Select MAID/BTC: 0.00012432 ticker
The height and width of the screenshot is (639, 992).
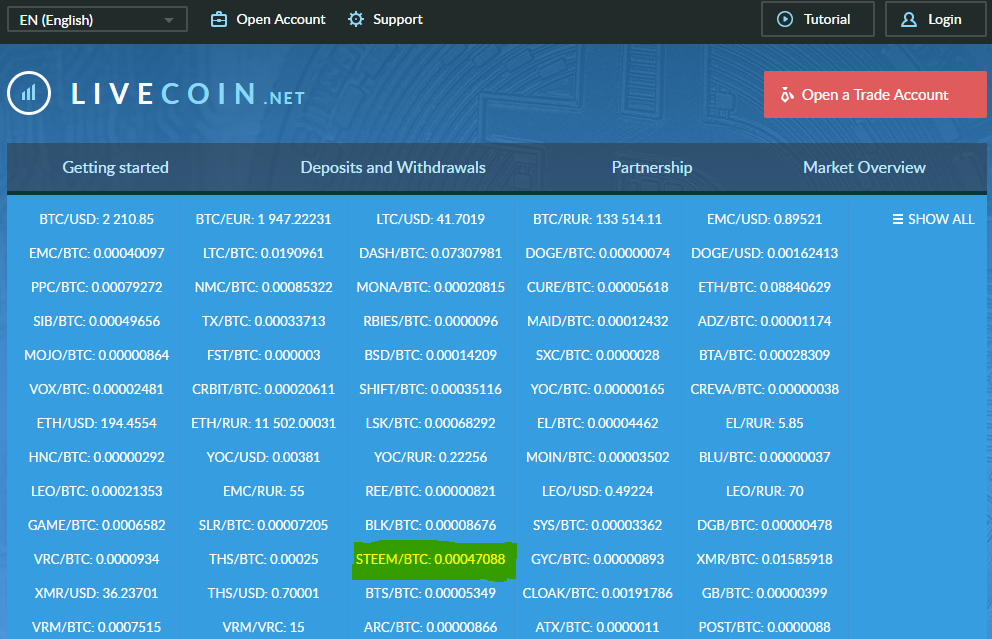point(597,321)
